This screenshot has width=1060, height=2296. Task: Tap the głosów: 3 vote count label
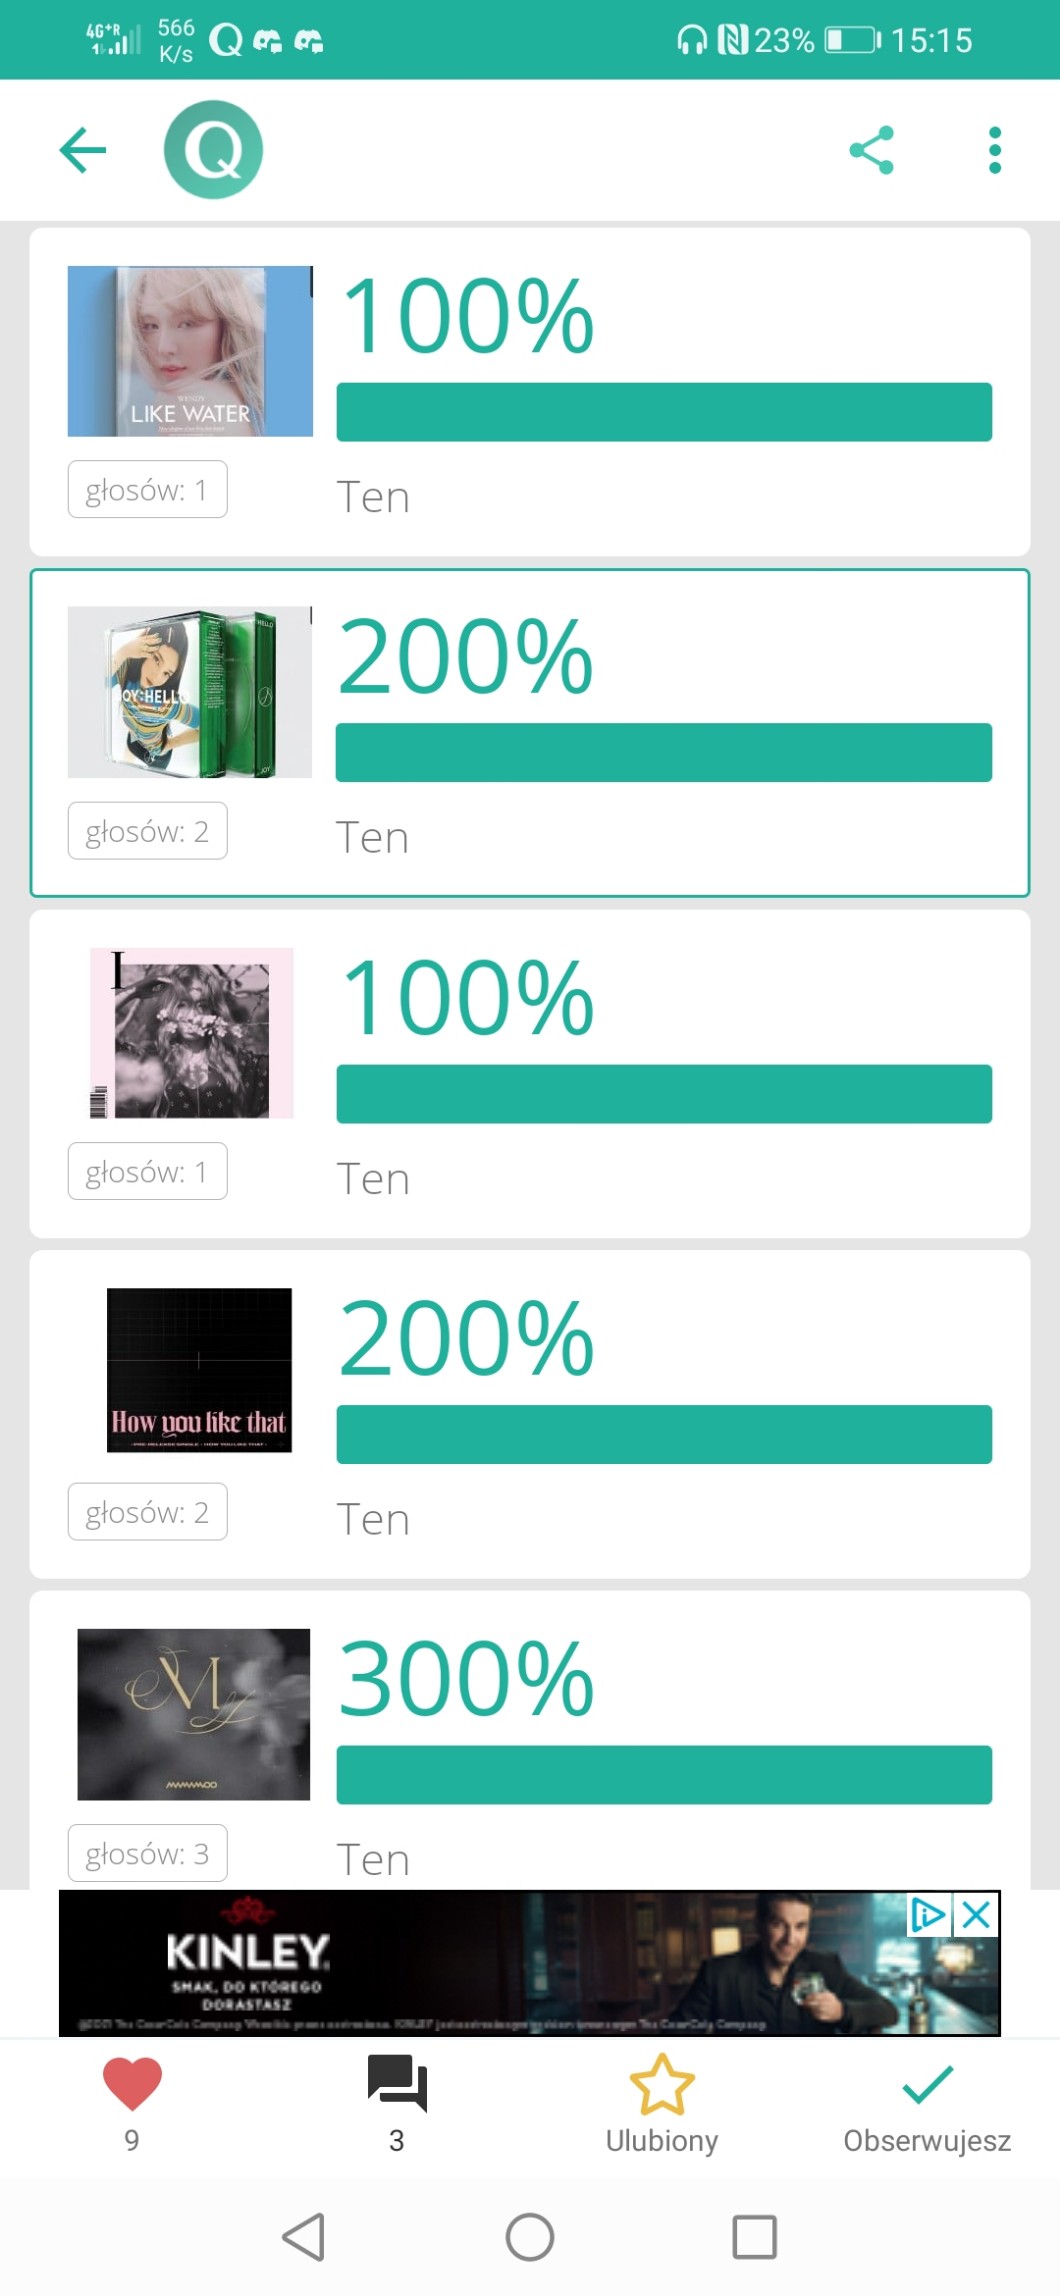(x=147, y=1853)
